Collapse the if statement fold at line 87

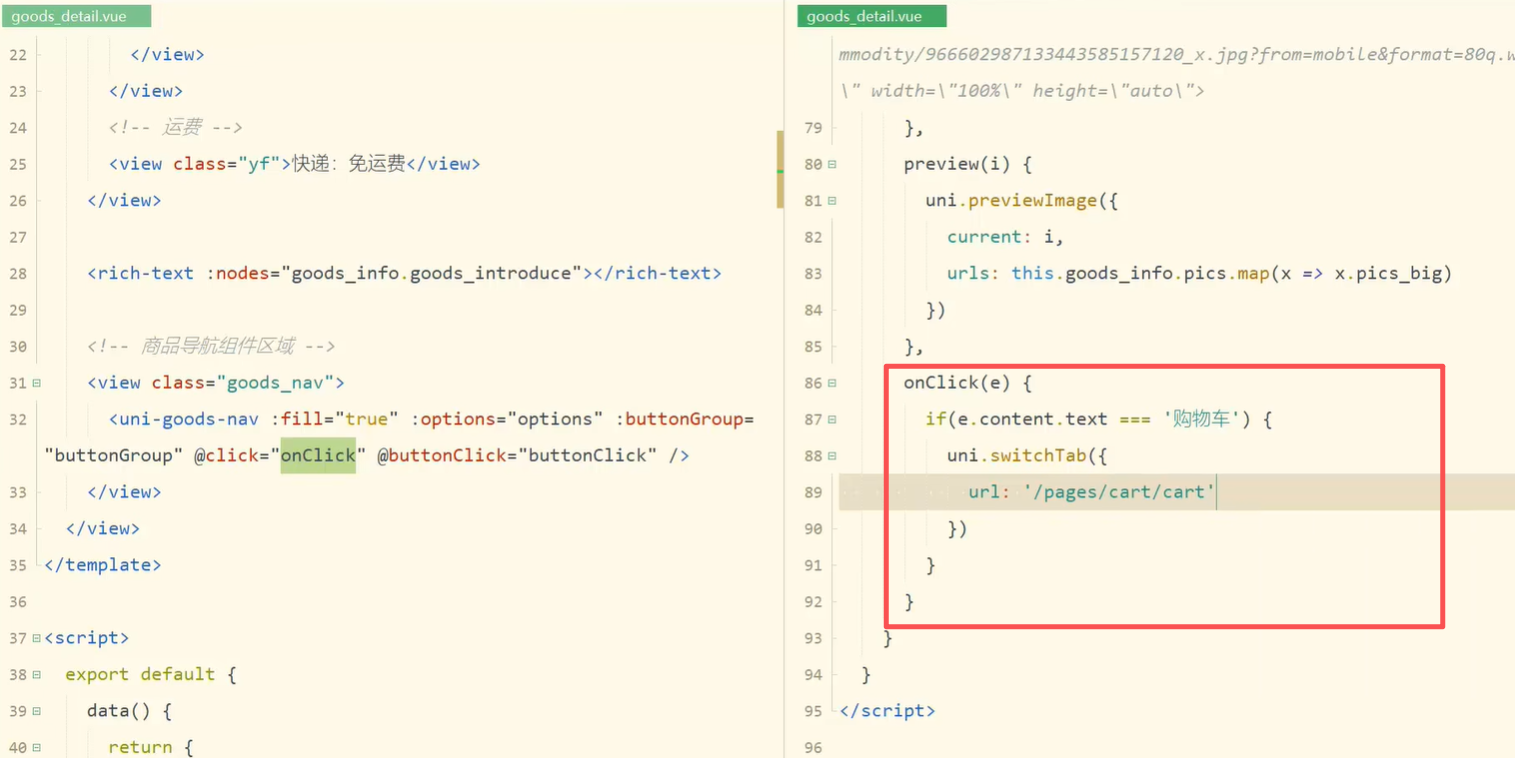pos(832,420)
